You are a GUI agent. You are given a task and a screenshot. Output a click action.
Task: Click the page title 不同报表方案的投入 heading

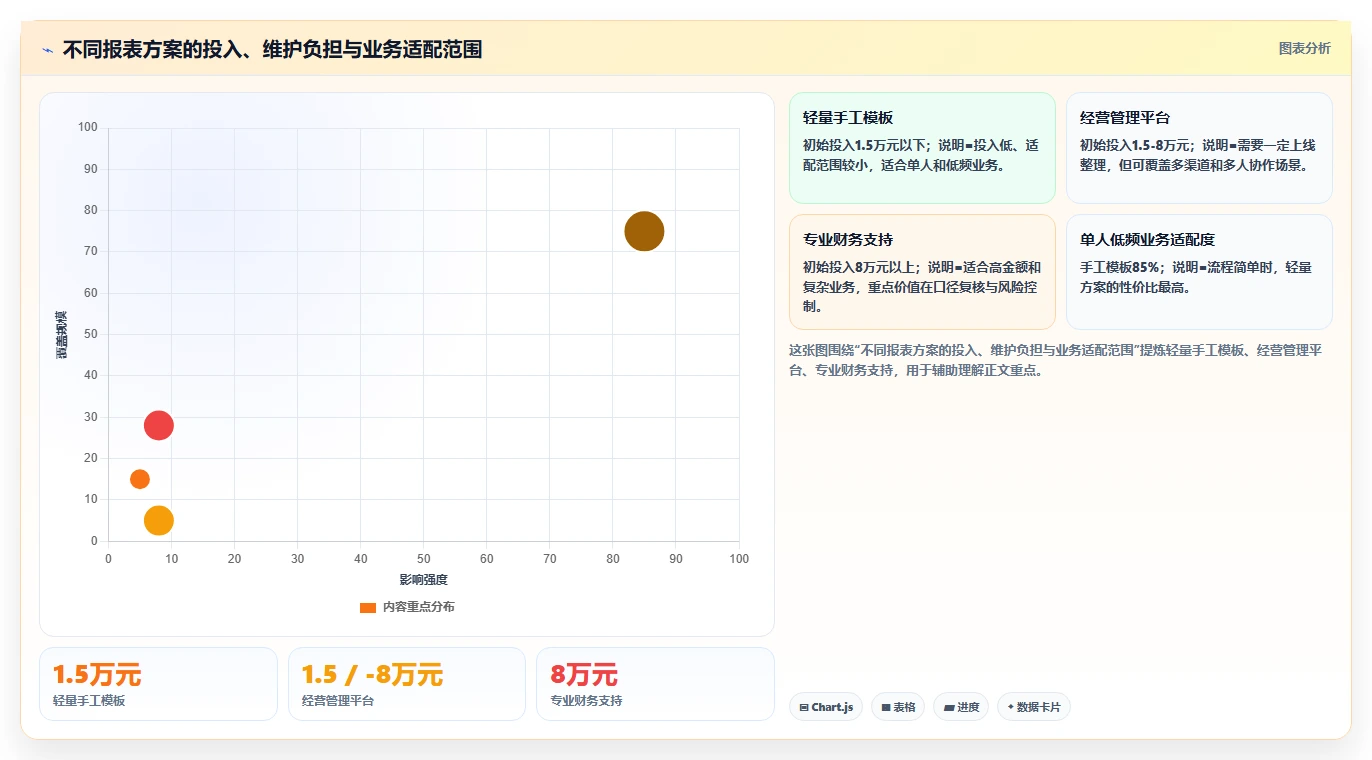[272, 49]
